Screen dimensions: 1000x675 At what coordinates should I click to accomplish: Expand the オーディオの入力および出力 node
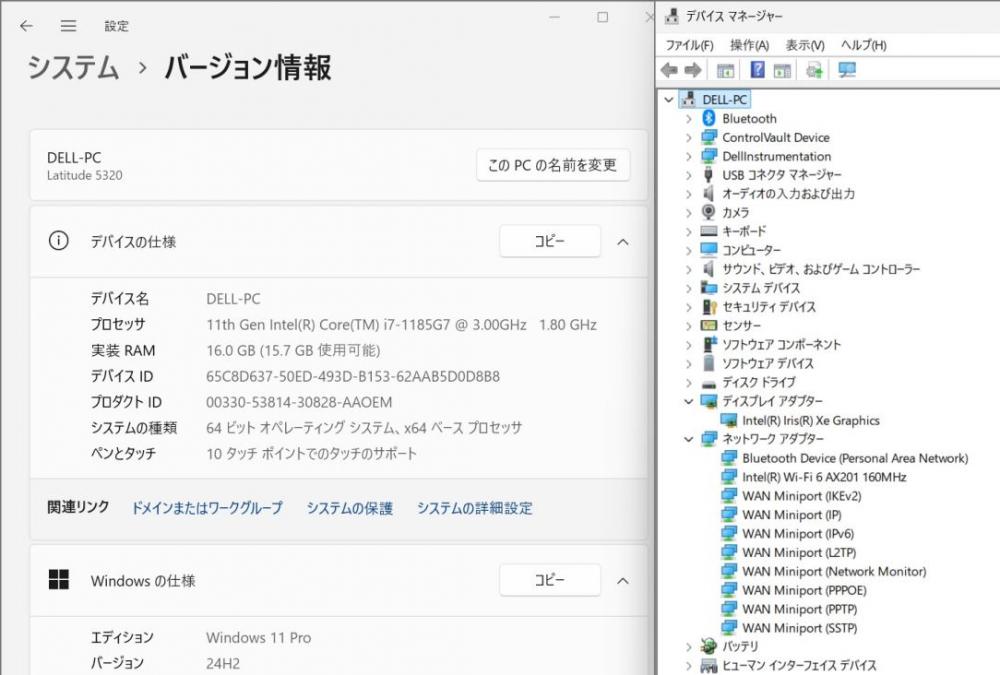[688, 194]
